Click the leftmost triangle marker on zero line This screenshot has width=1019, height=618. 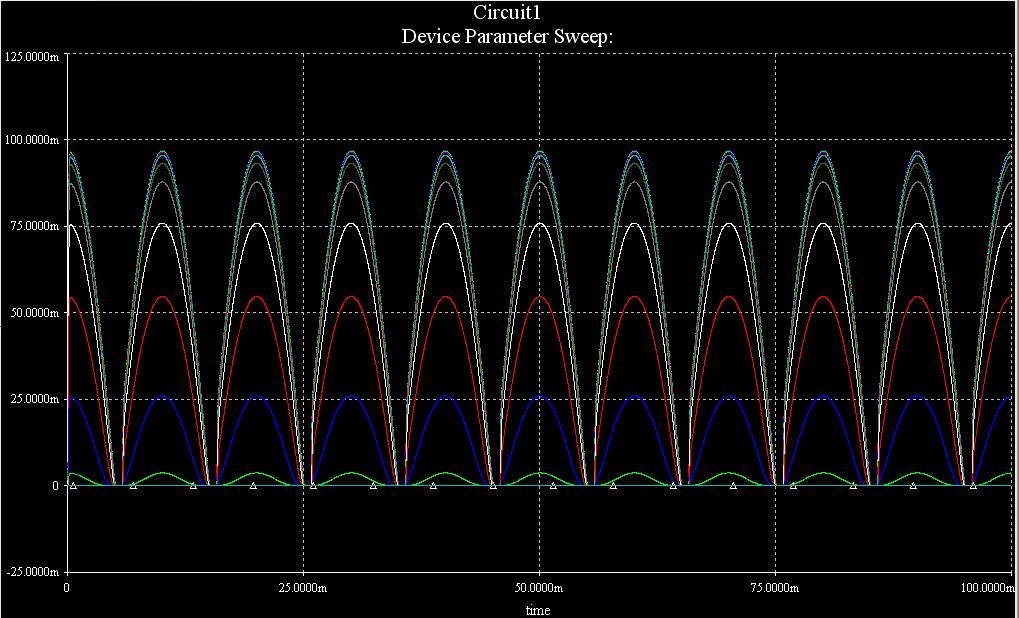(x=73, y=486)
